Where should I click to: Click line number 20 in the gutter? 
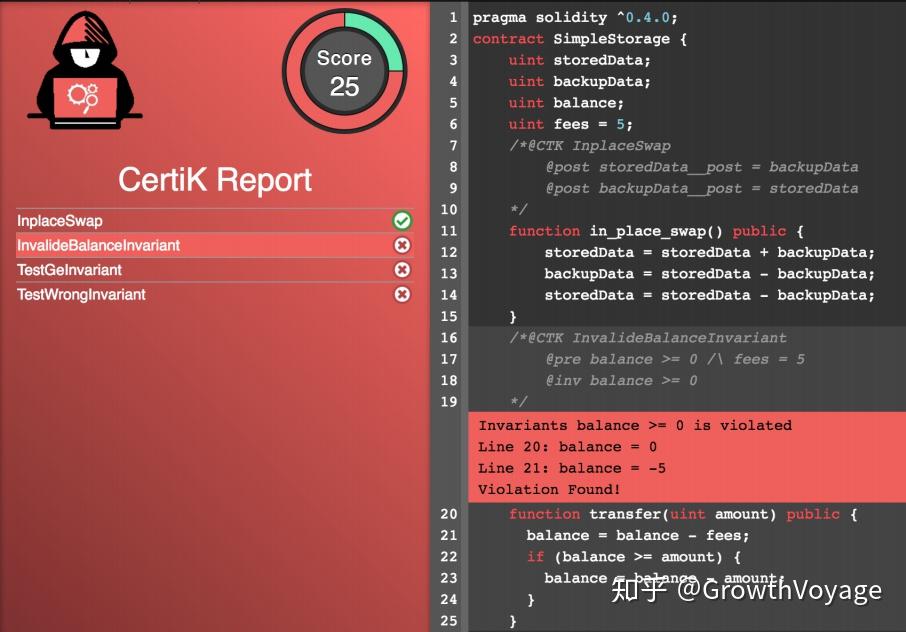click(449, 514)
